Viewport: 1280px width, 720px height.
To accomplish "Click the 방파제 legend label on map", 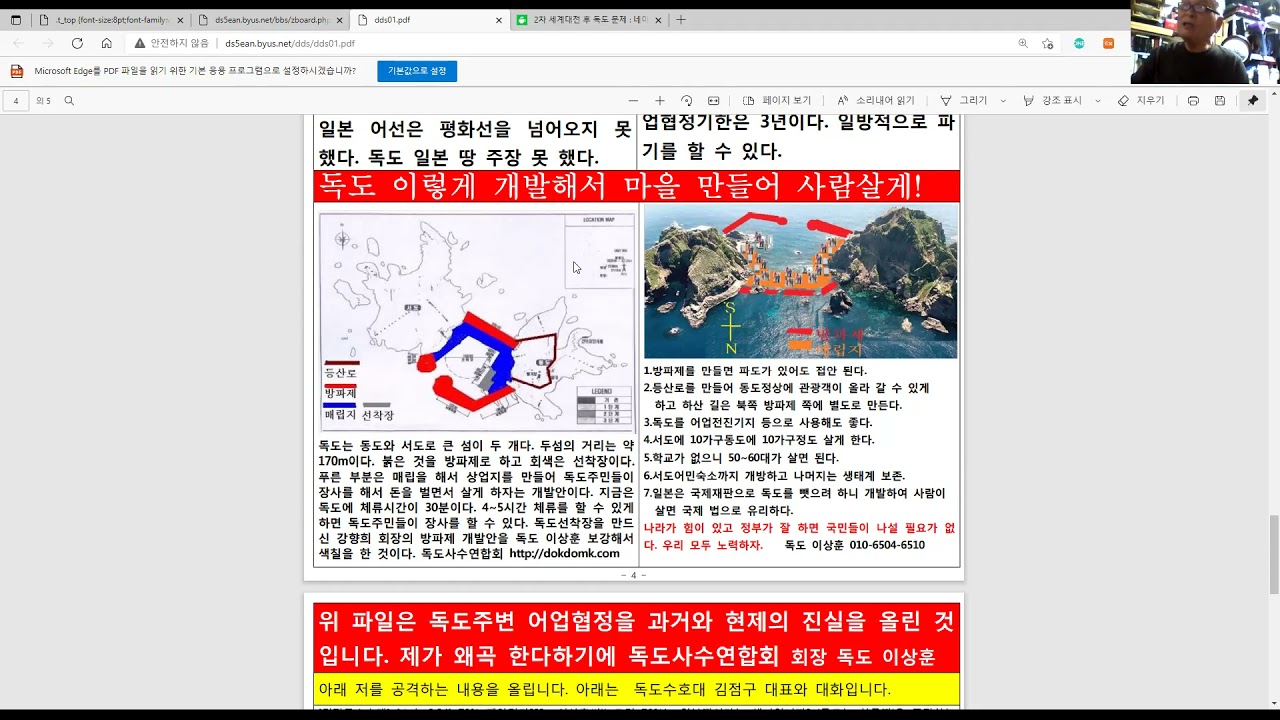I will tap(340, 394).
